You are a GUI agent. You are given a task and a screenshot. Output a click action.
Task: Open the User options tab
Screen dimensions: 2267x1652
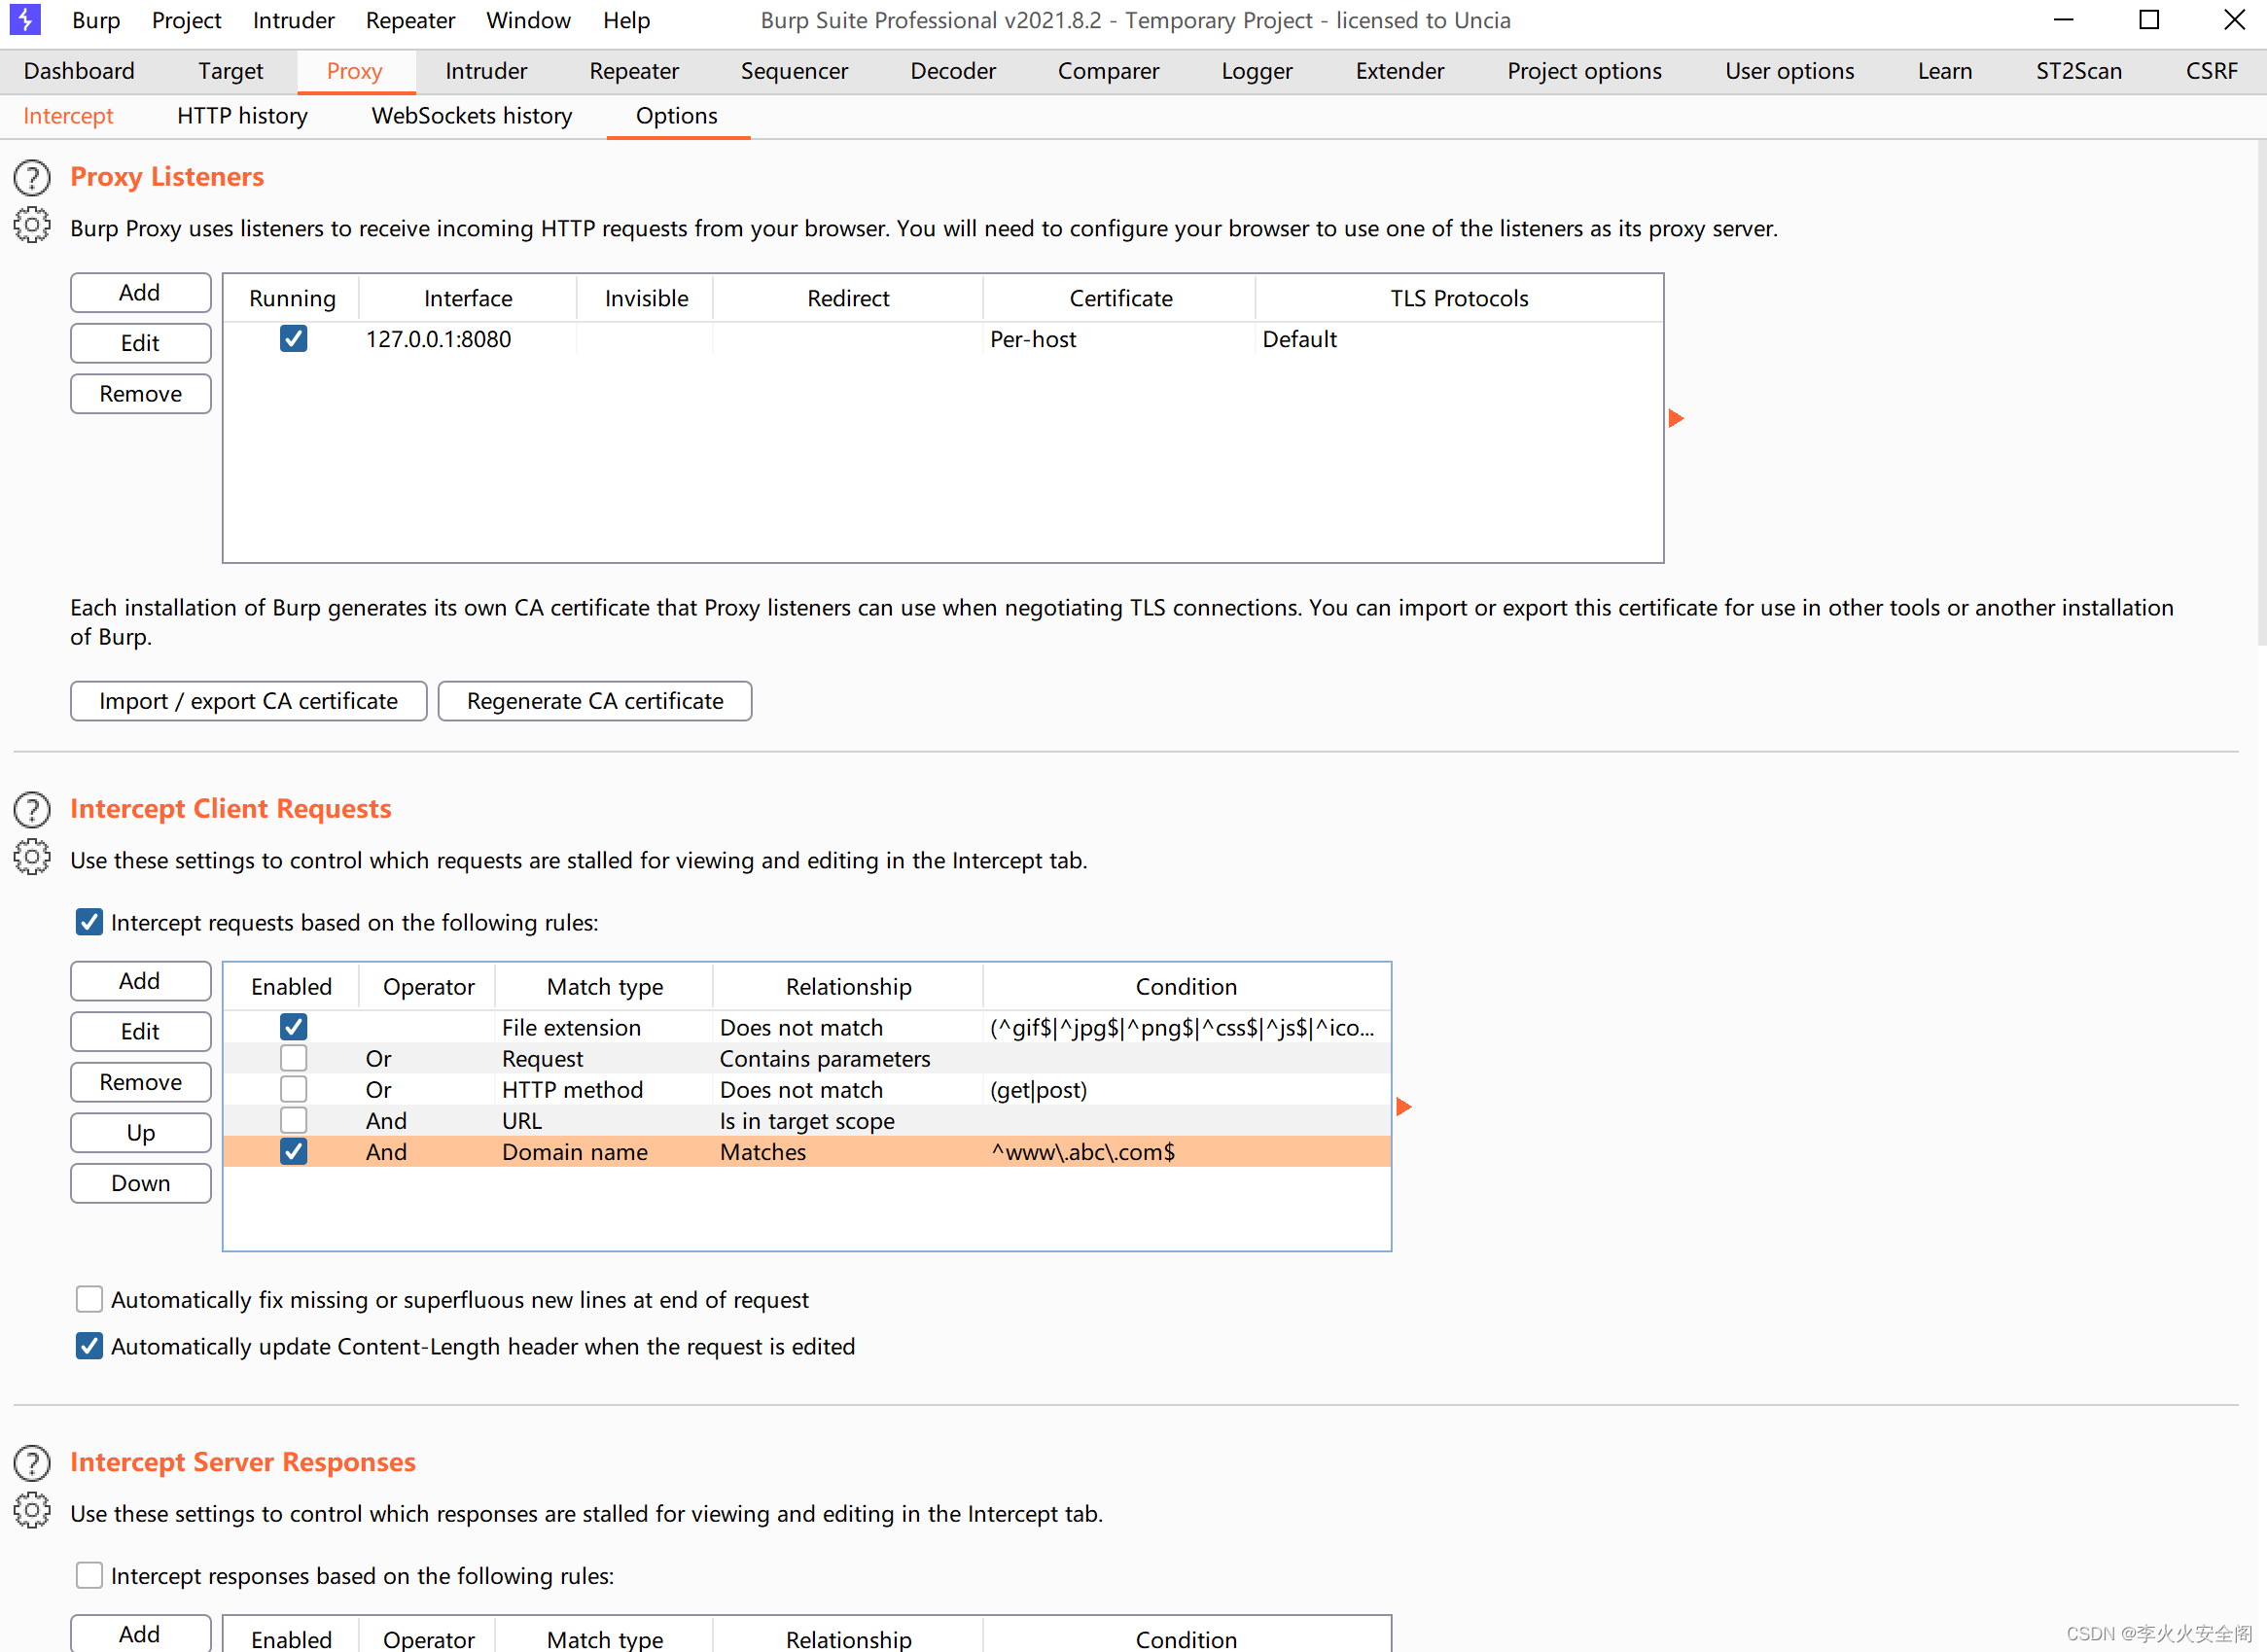click(1789, 71)
